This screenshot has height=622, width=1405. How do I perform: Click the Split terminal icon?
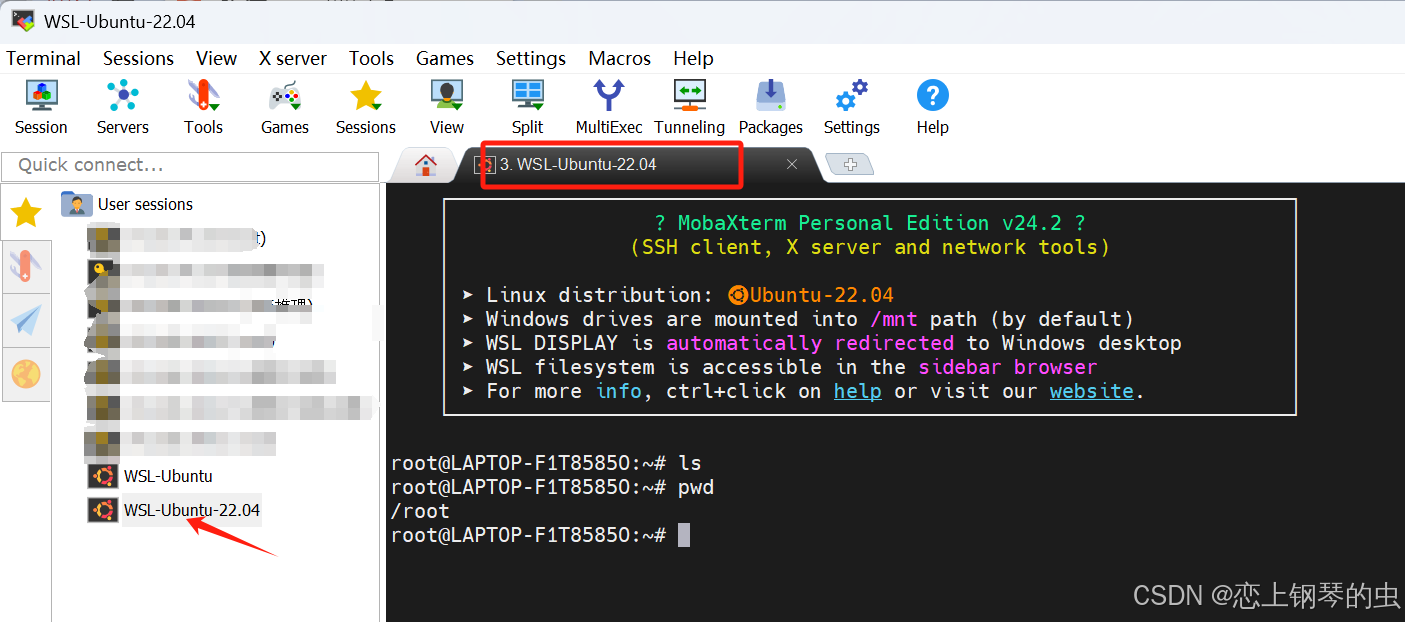click(x=527, y=105)
